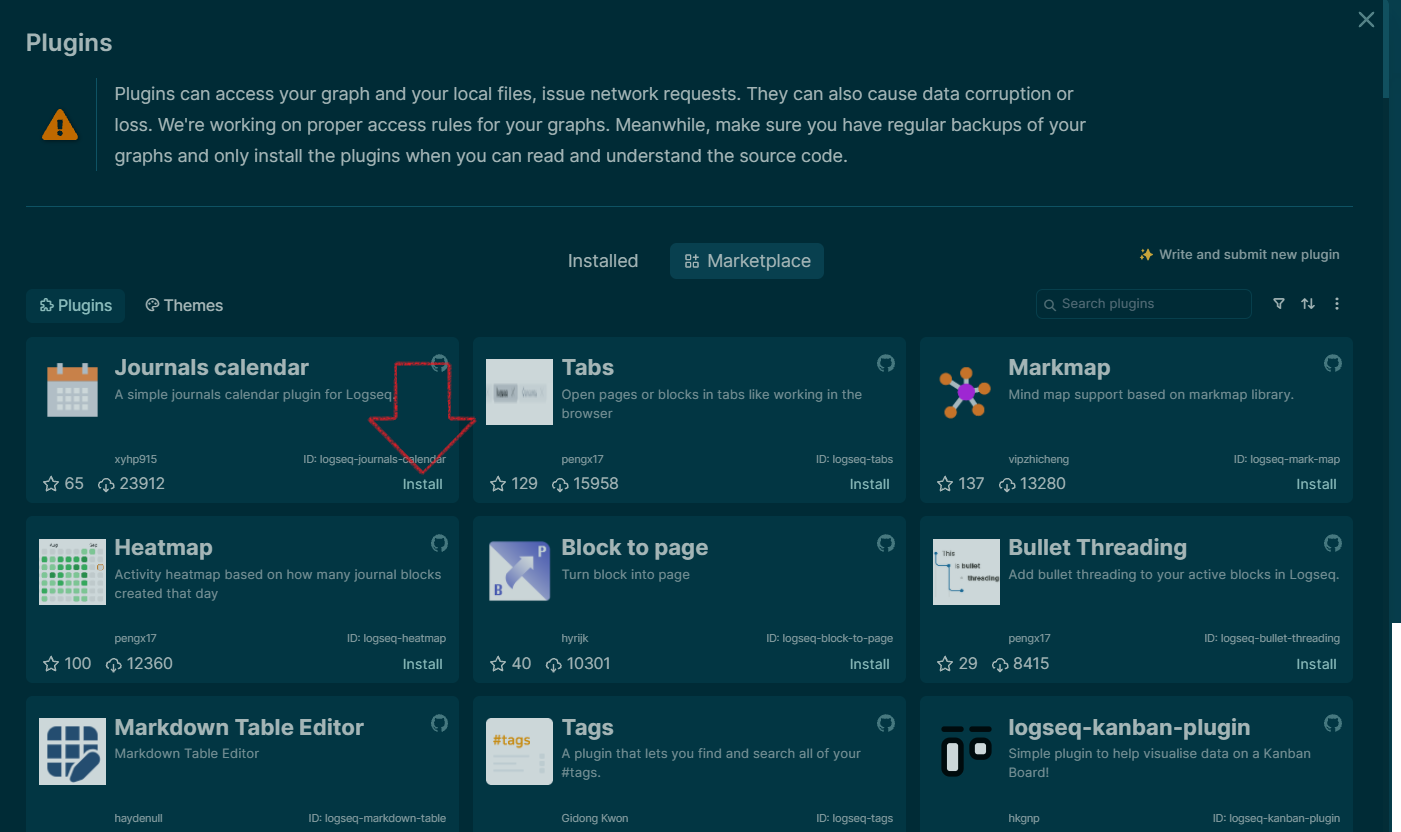Click the Markmap plugin logo
Screen dimensions: 1401x832
(x=966, y=392)
